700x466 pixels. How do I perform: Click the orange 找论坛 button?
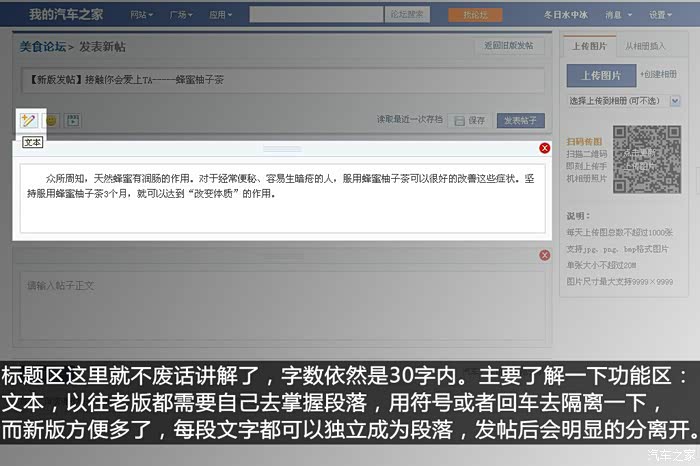pyautogui.click(x=475, y=15)
